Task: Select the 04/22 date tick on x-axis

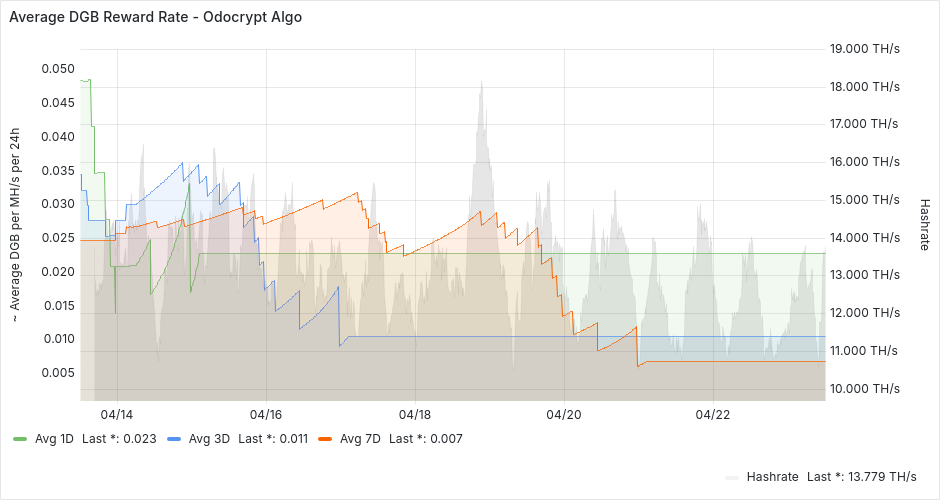Action: click(712, 413)
